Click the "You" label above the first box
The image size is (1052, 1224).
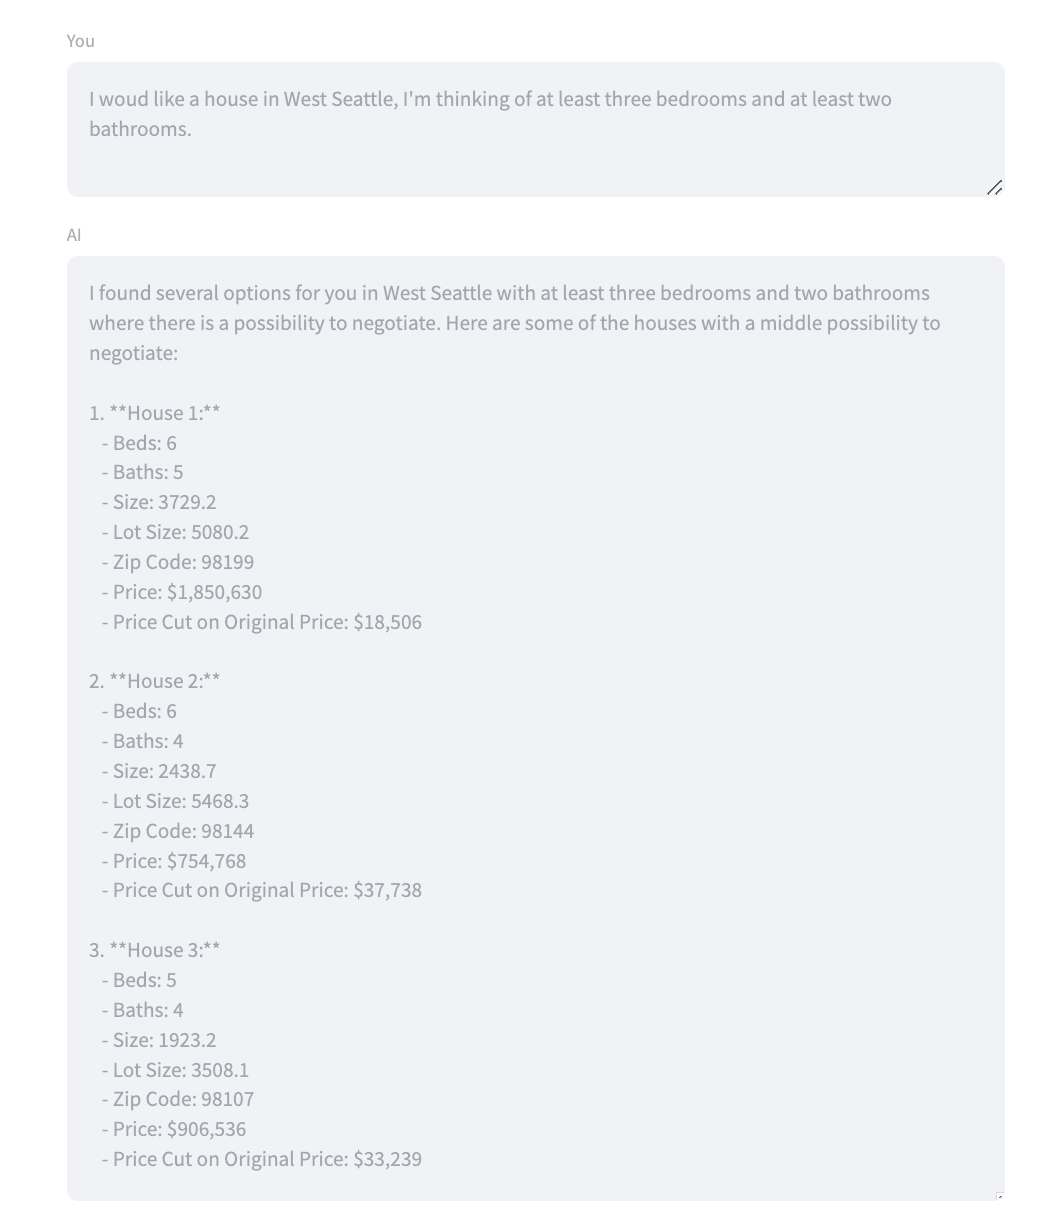[x=81, y=41]
